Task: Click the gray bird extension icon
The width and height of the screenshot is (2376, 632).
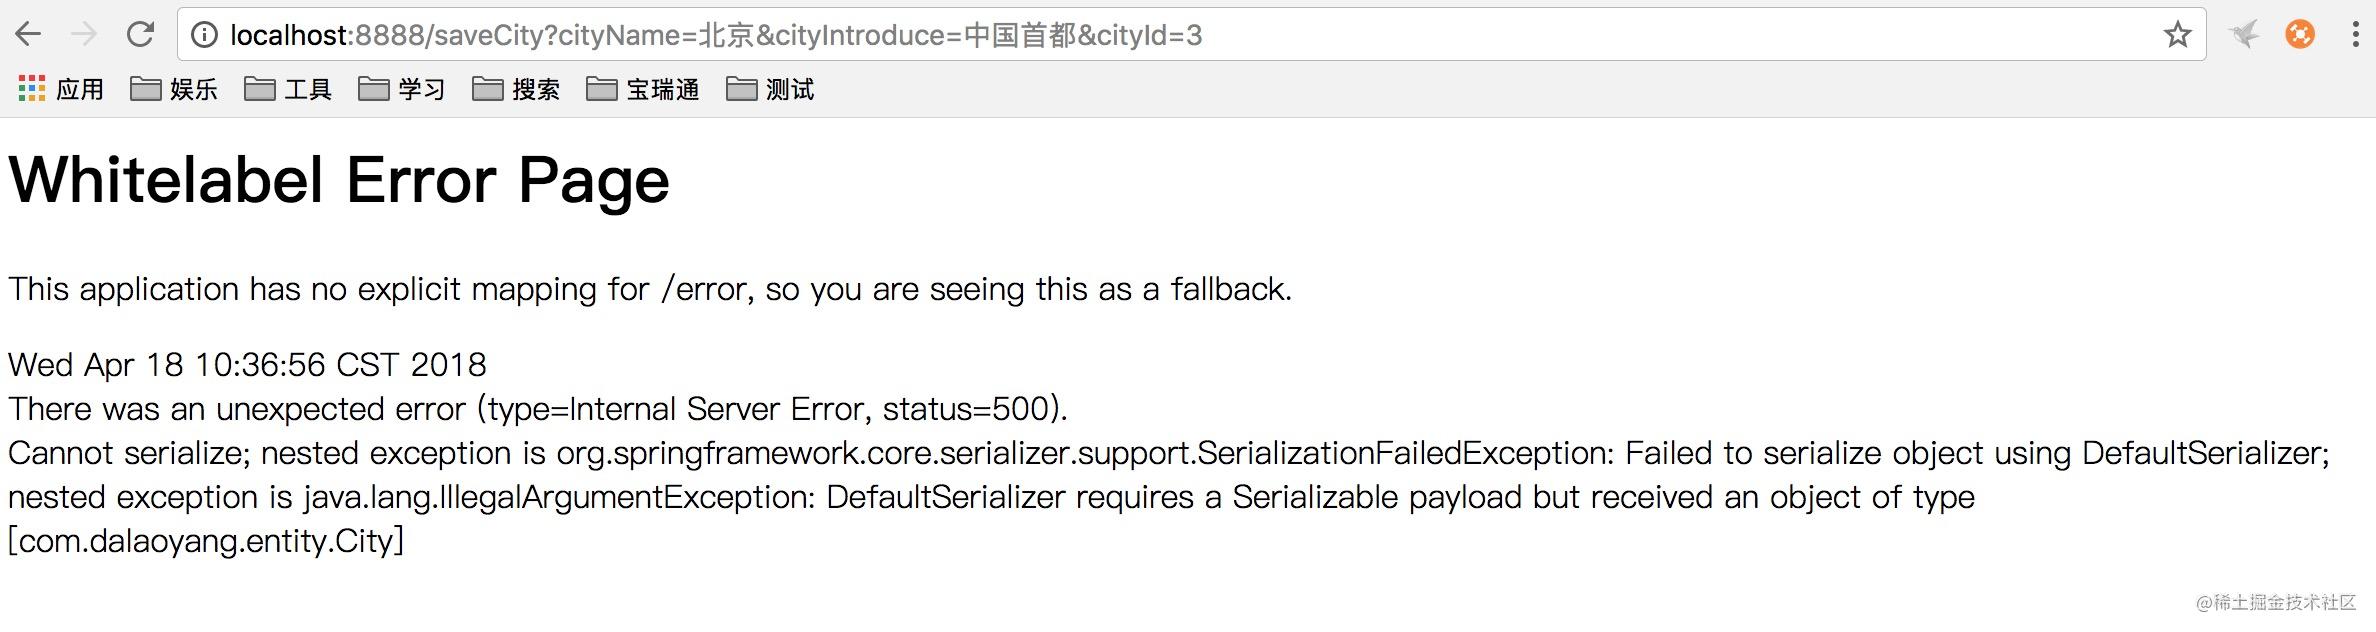Action: (x=2244, y=35)
